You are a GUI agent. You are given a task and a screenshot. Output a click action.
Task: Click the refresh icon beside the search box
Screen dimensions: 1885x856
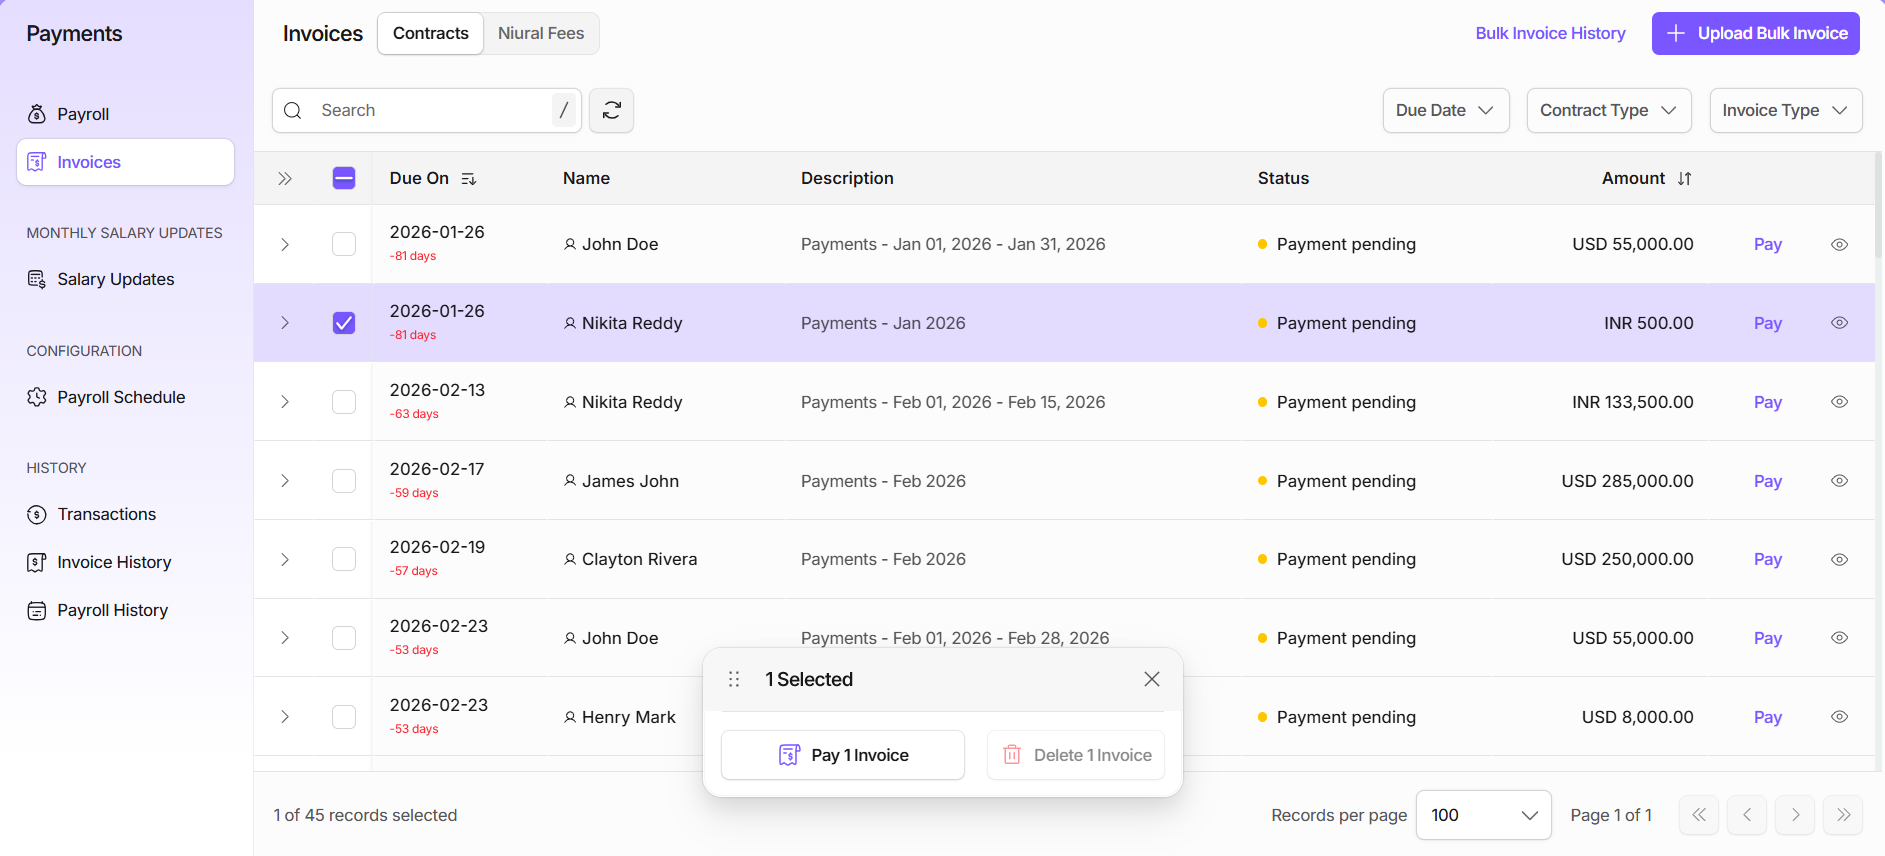[611, 111]
